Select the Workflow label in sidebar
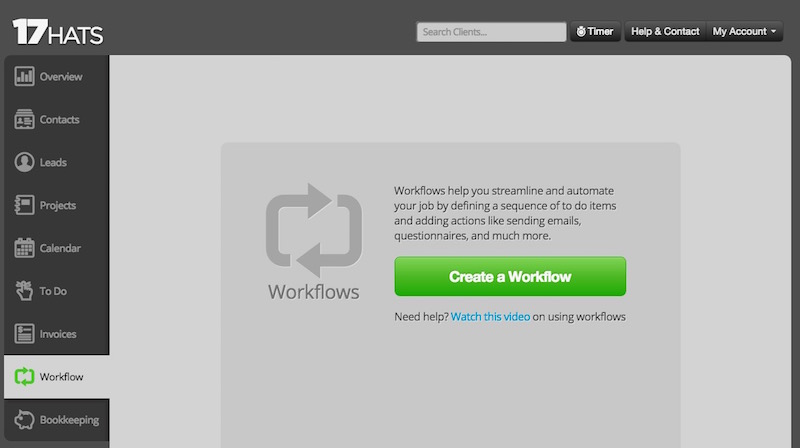This screenshot has height=448, width=800. click(61, 377)
